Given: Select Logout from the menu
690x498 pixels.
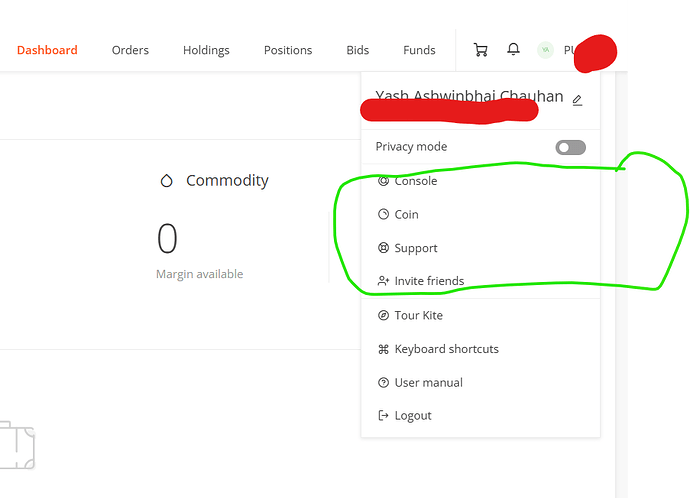Looking at the screenshot, I should pos(481,416).
